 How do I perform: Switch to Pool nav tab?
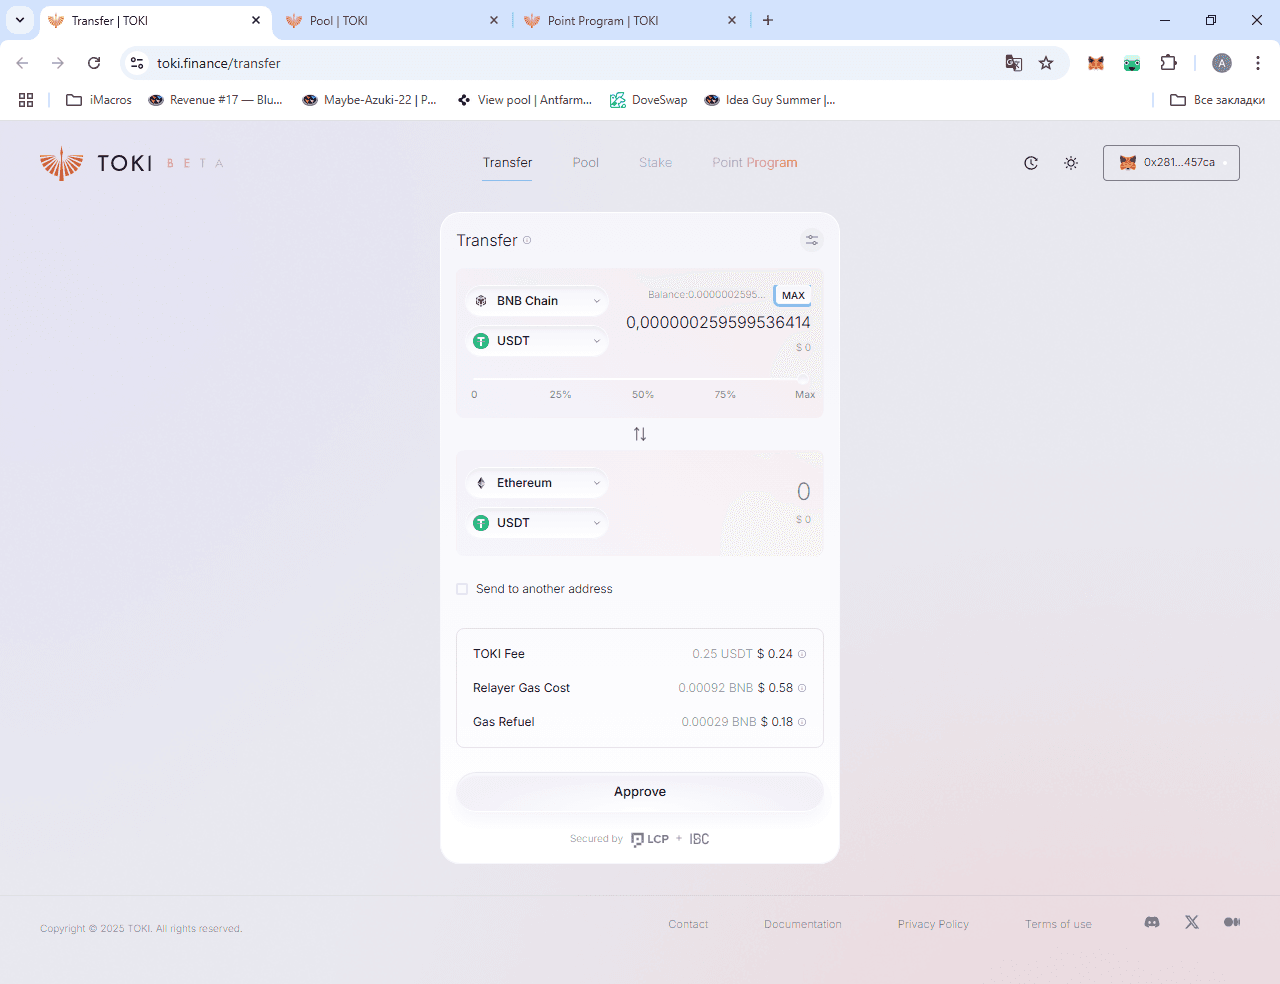coord(586,163)
